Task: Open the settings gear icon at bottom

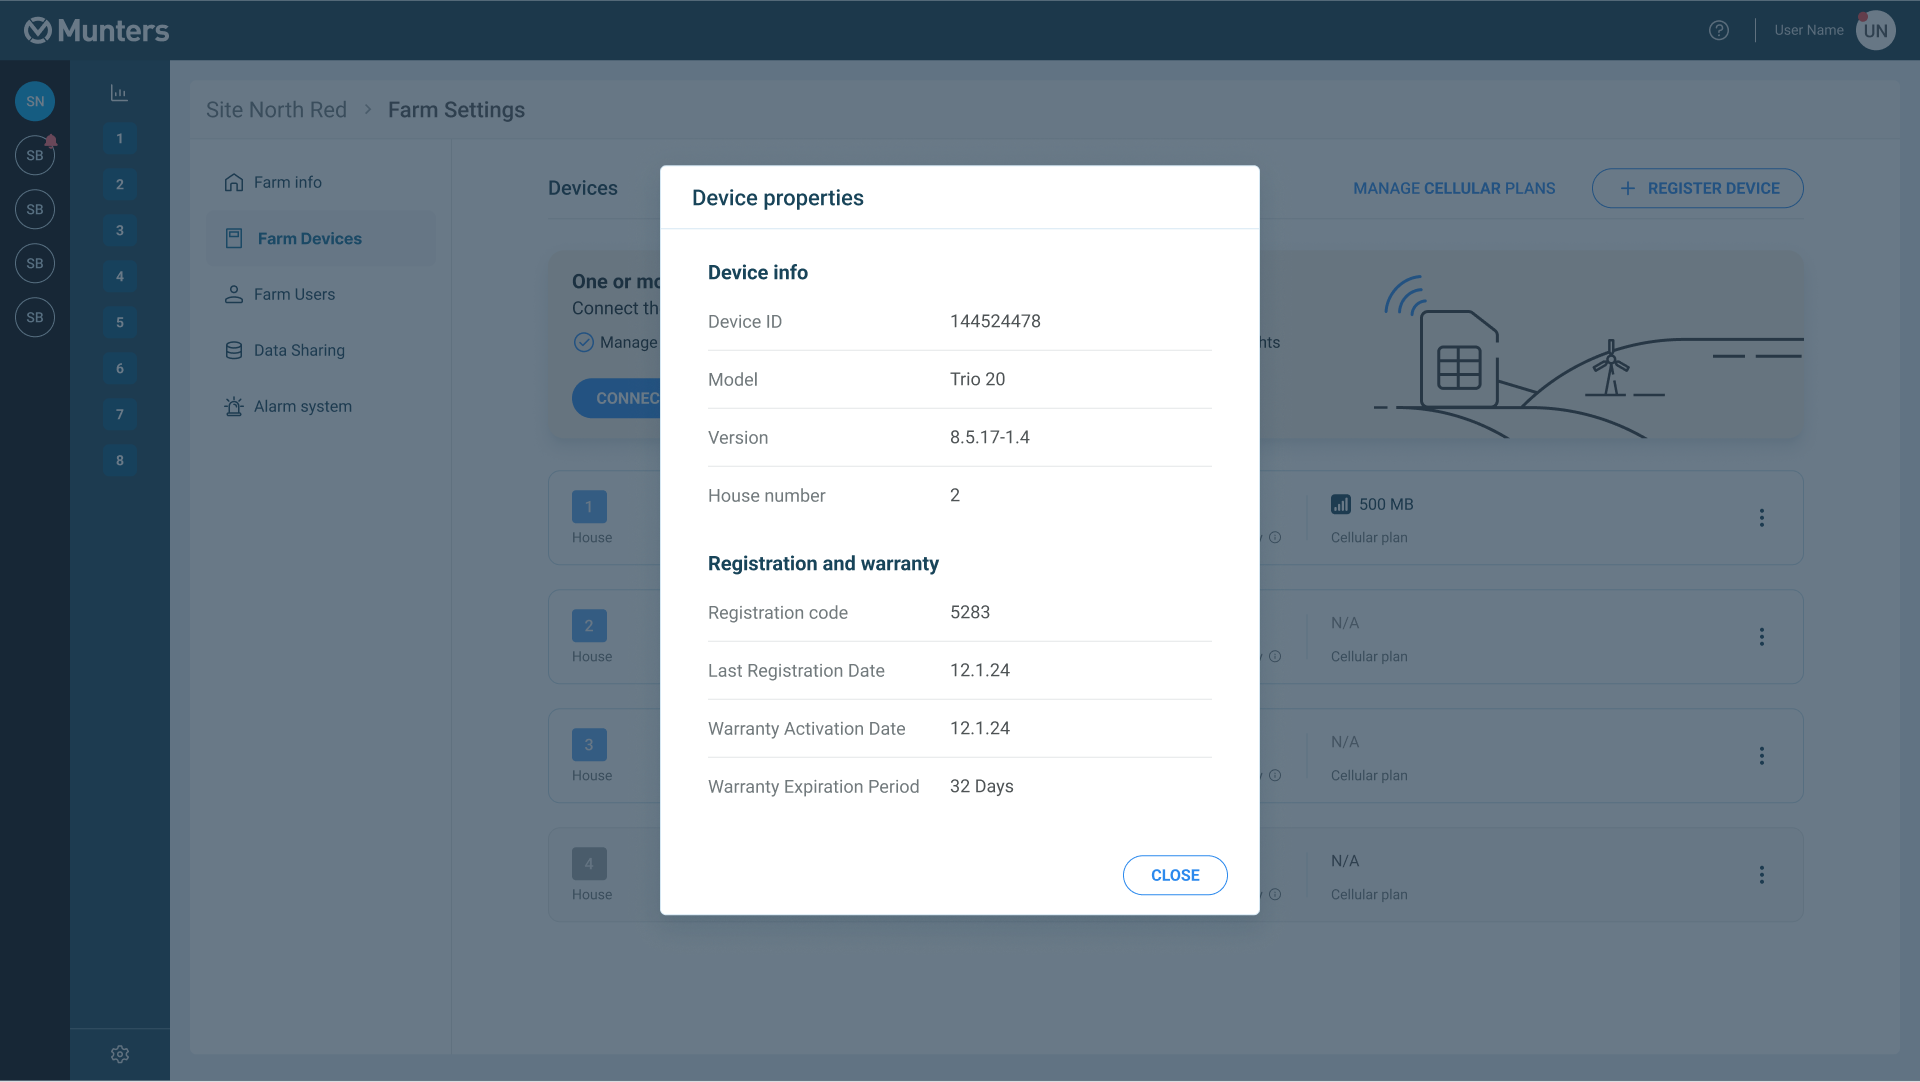Action: click(120, 1054)
